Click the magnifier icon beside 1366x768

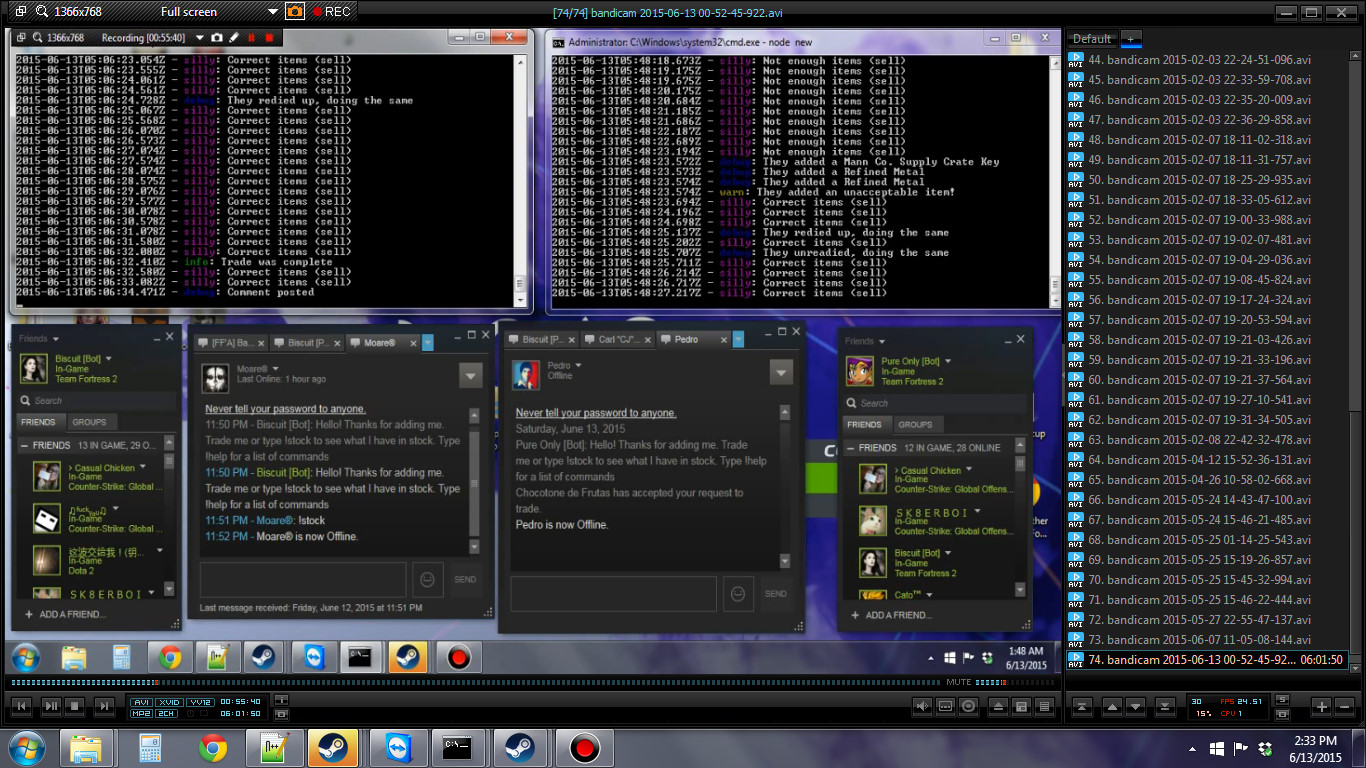tap(40, 12)
